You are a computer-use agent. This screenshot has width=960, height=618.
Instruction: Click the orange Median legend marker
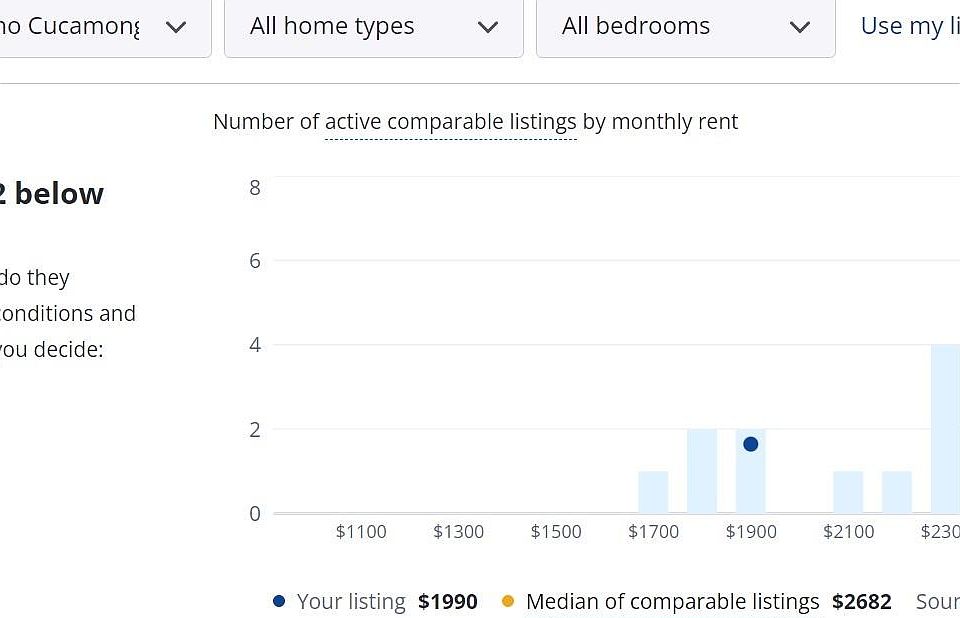pyautogui.click(x=508, y=601)
